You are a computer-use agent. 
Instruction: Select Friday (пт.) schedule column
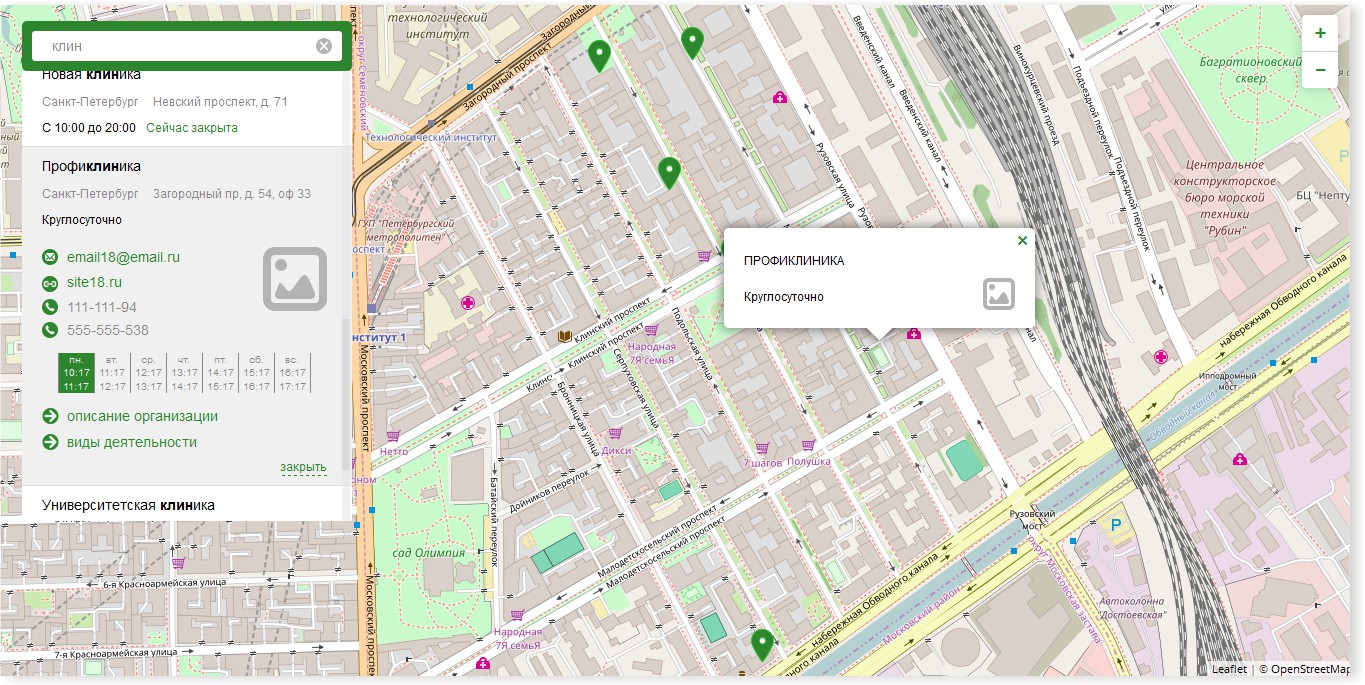[220, 372]
